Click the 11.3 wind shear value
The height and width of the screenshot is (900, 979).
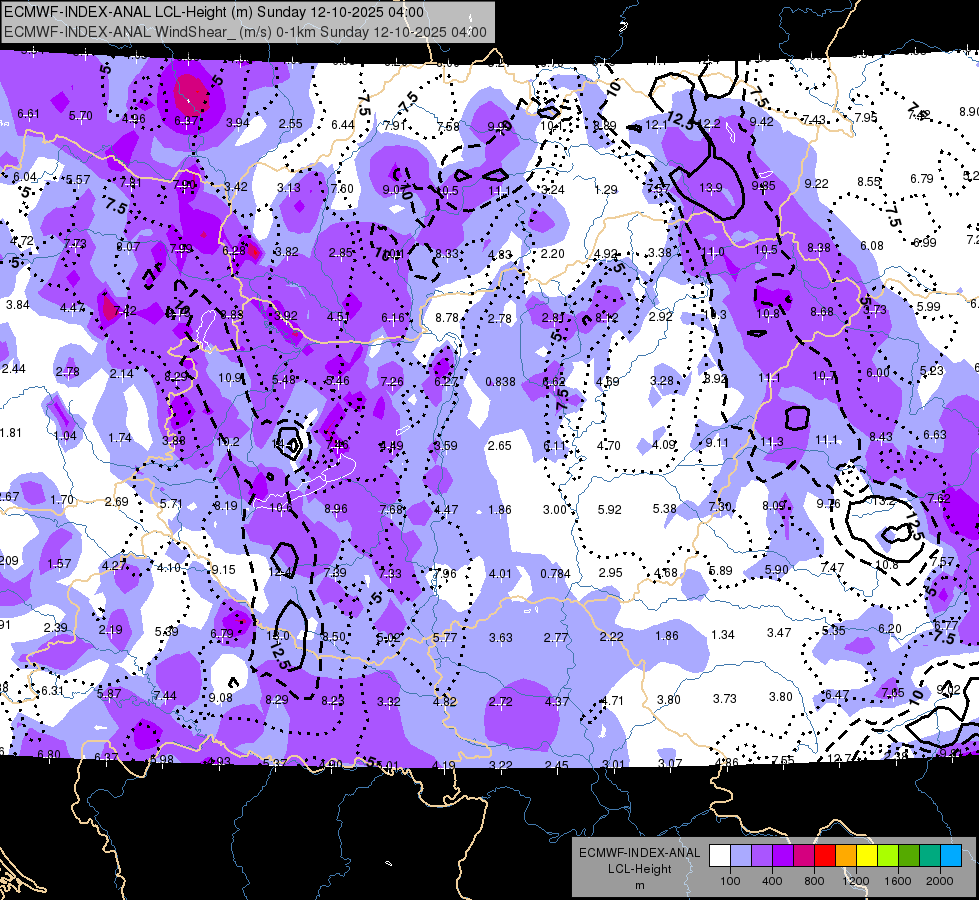pyautogui.click(x=772, y=442)
